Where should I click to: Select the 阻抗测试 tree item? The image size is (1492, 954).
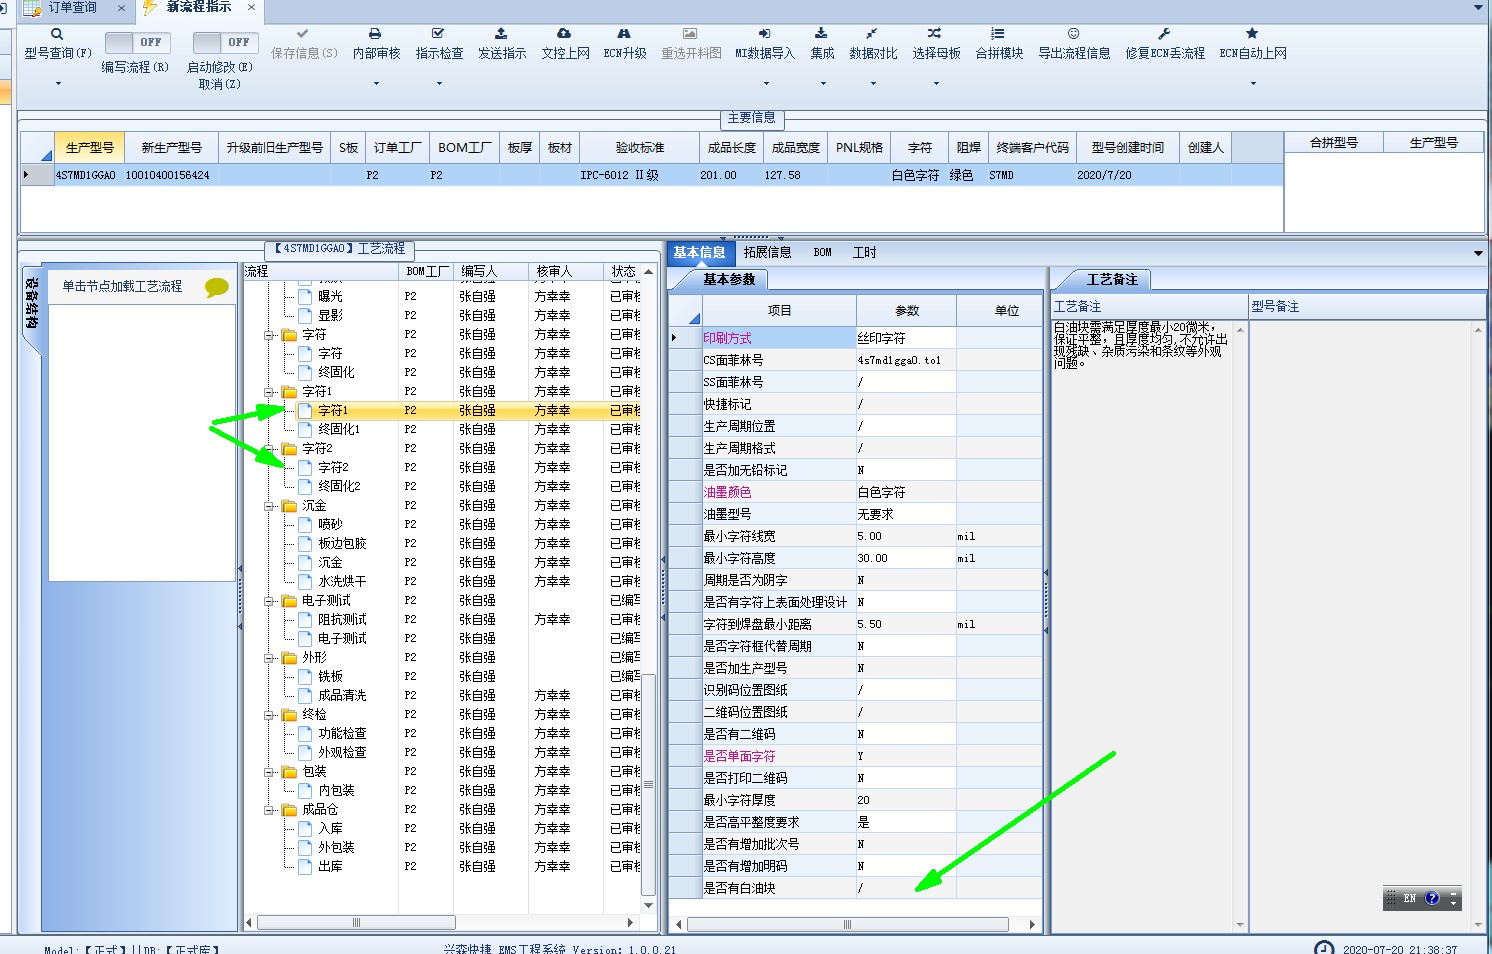click(x=342, y=619)
